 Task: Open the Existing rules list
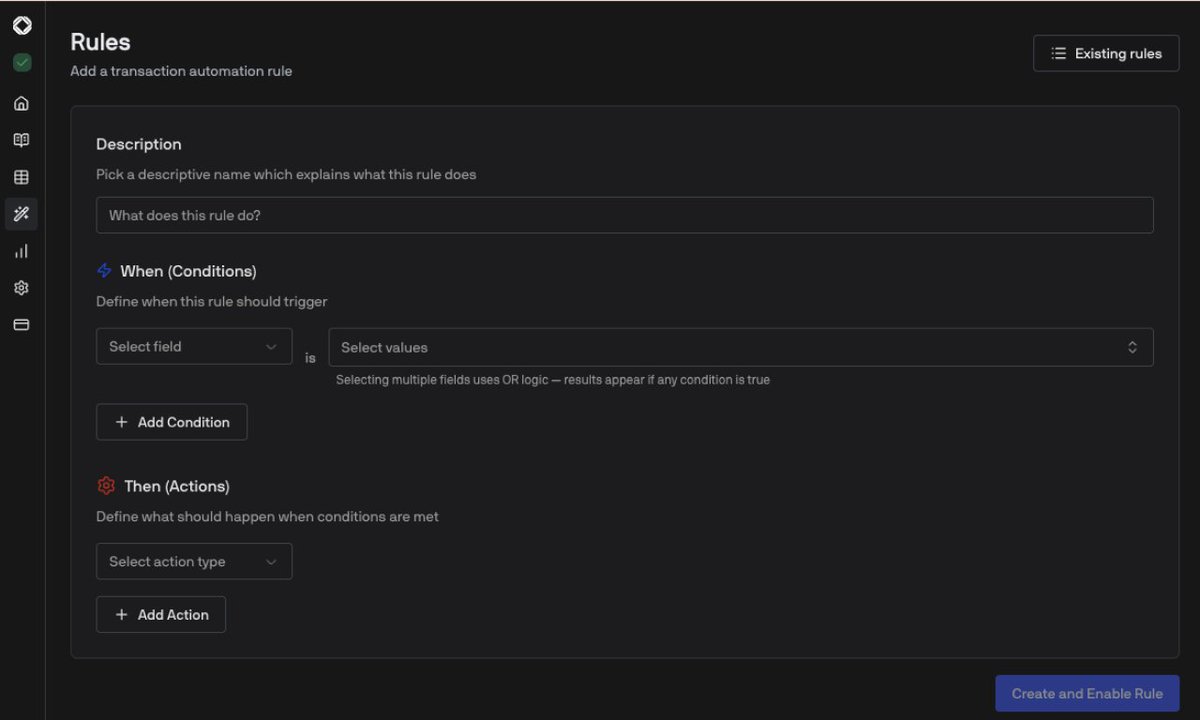click(1106, 53)
